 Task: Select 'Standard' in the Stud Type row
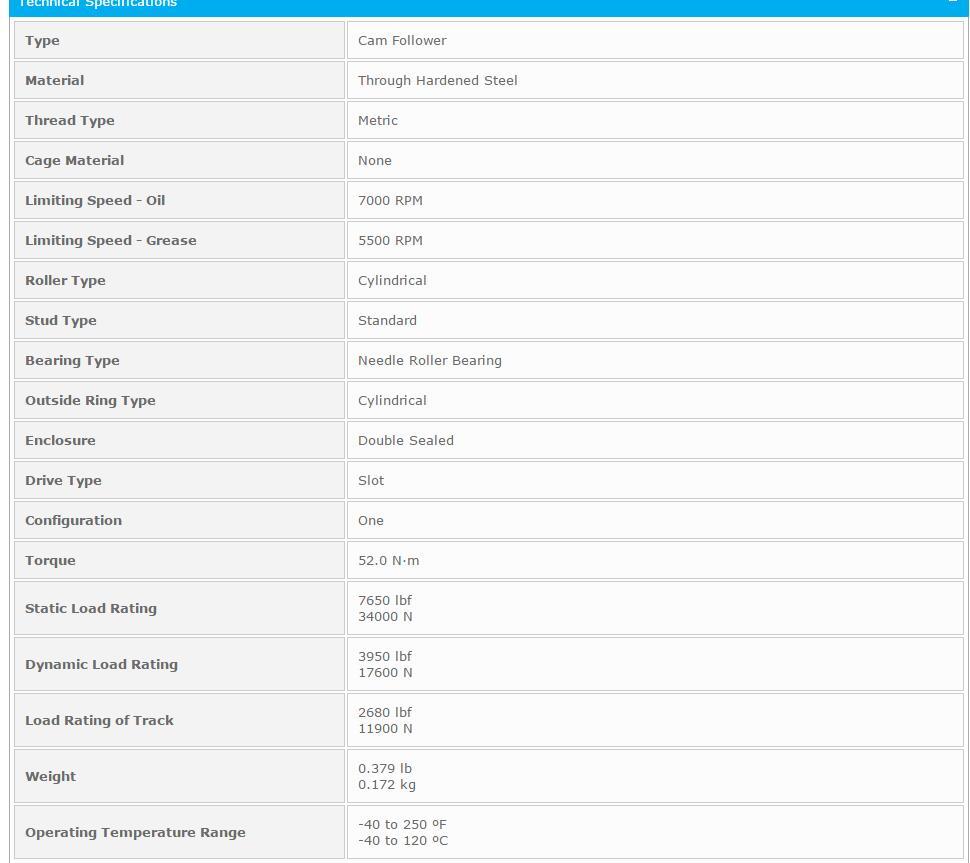(387, 320)
